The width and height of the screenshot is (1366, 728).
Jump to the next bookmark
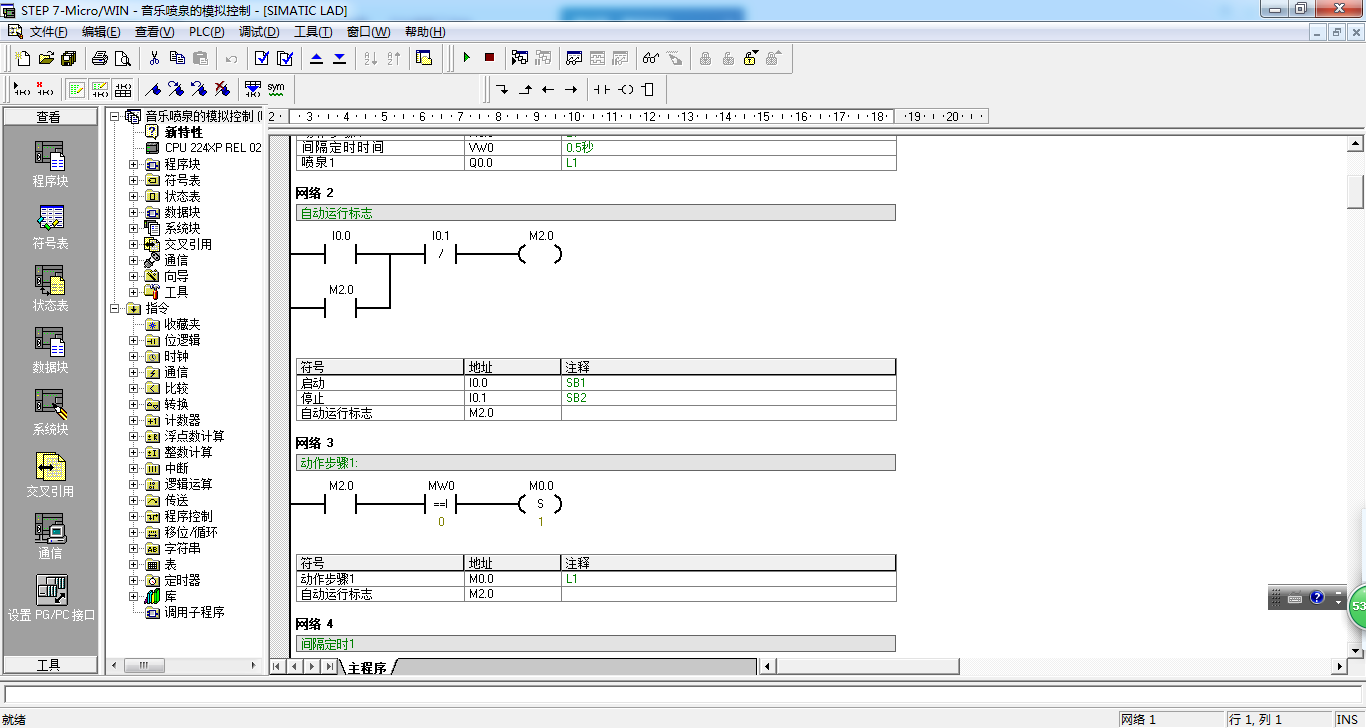tap(176, 89)
